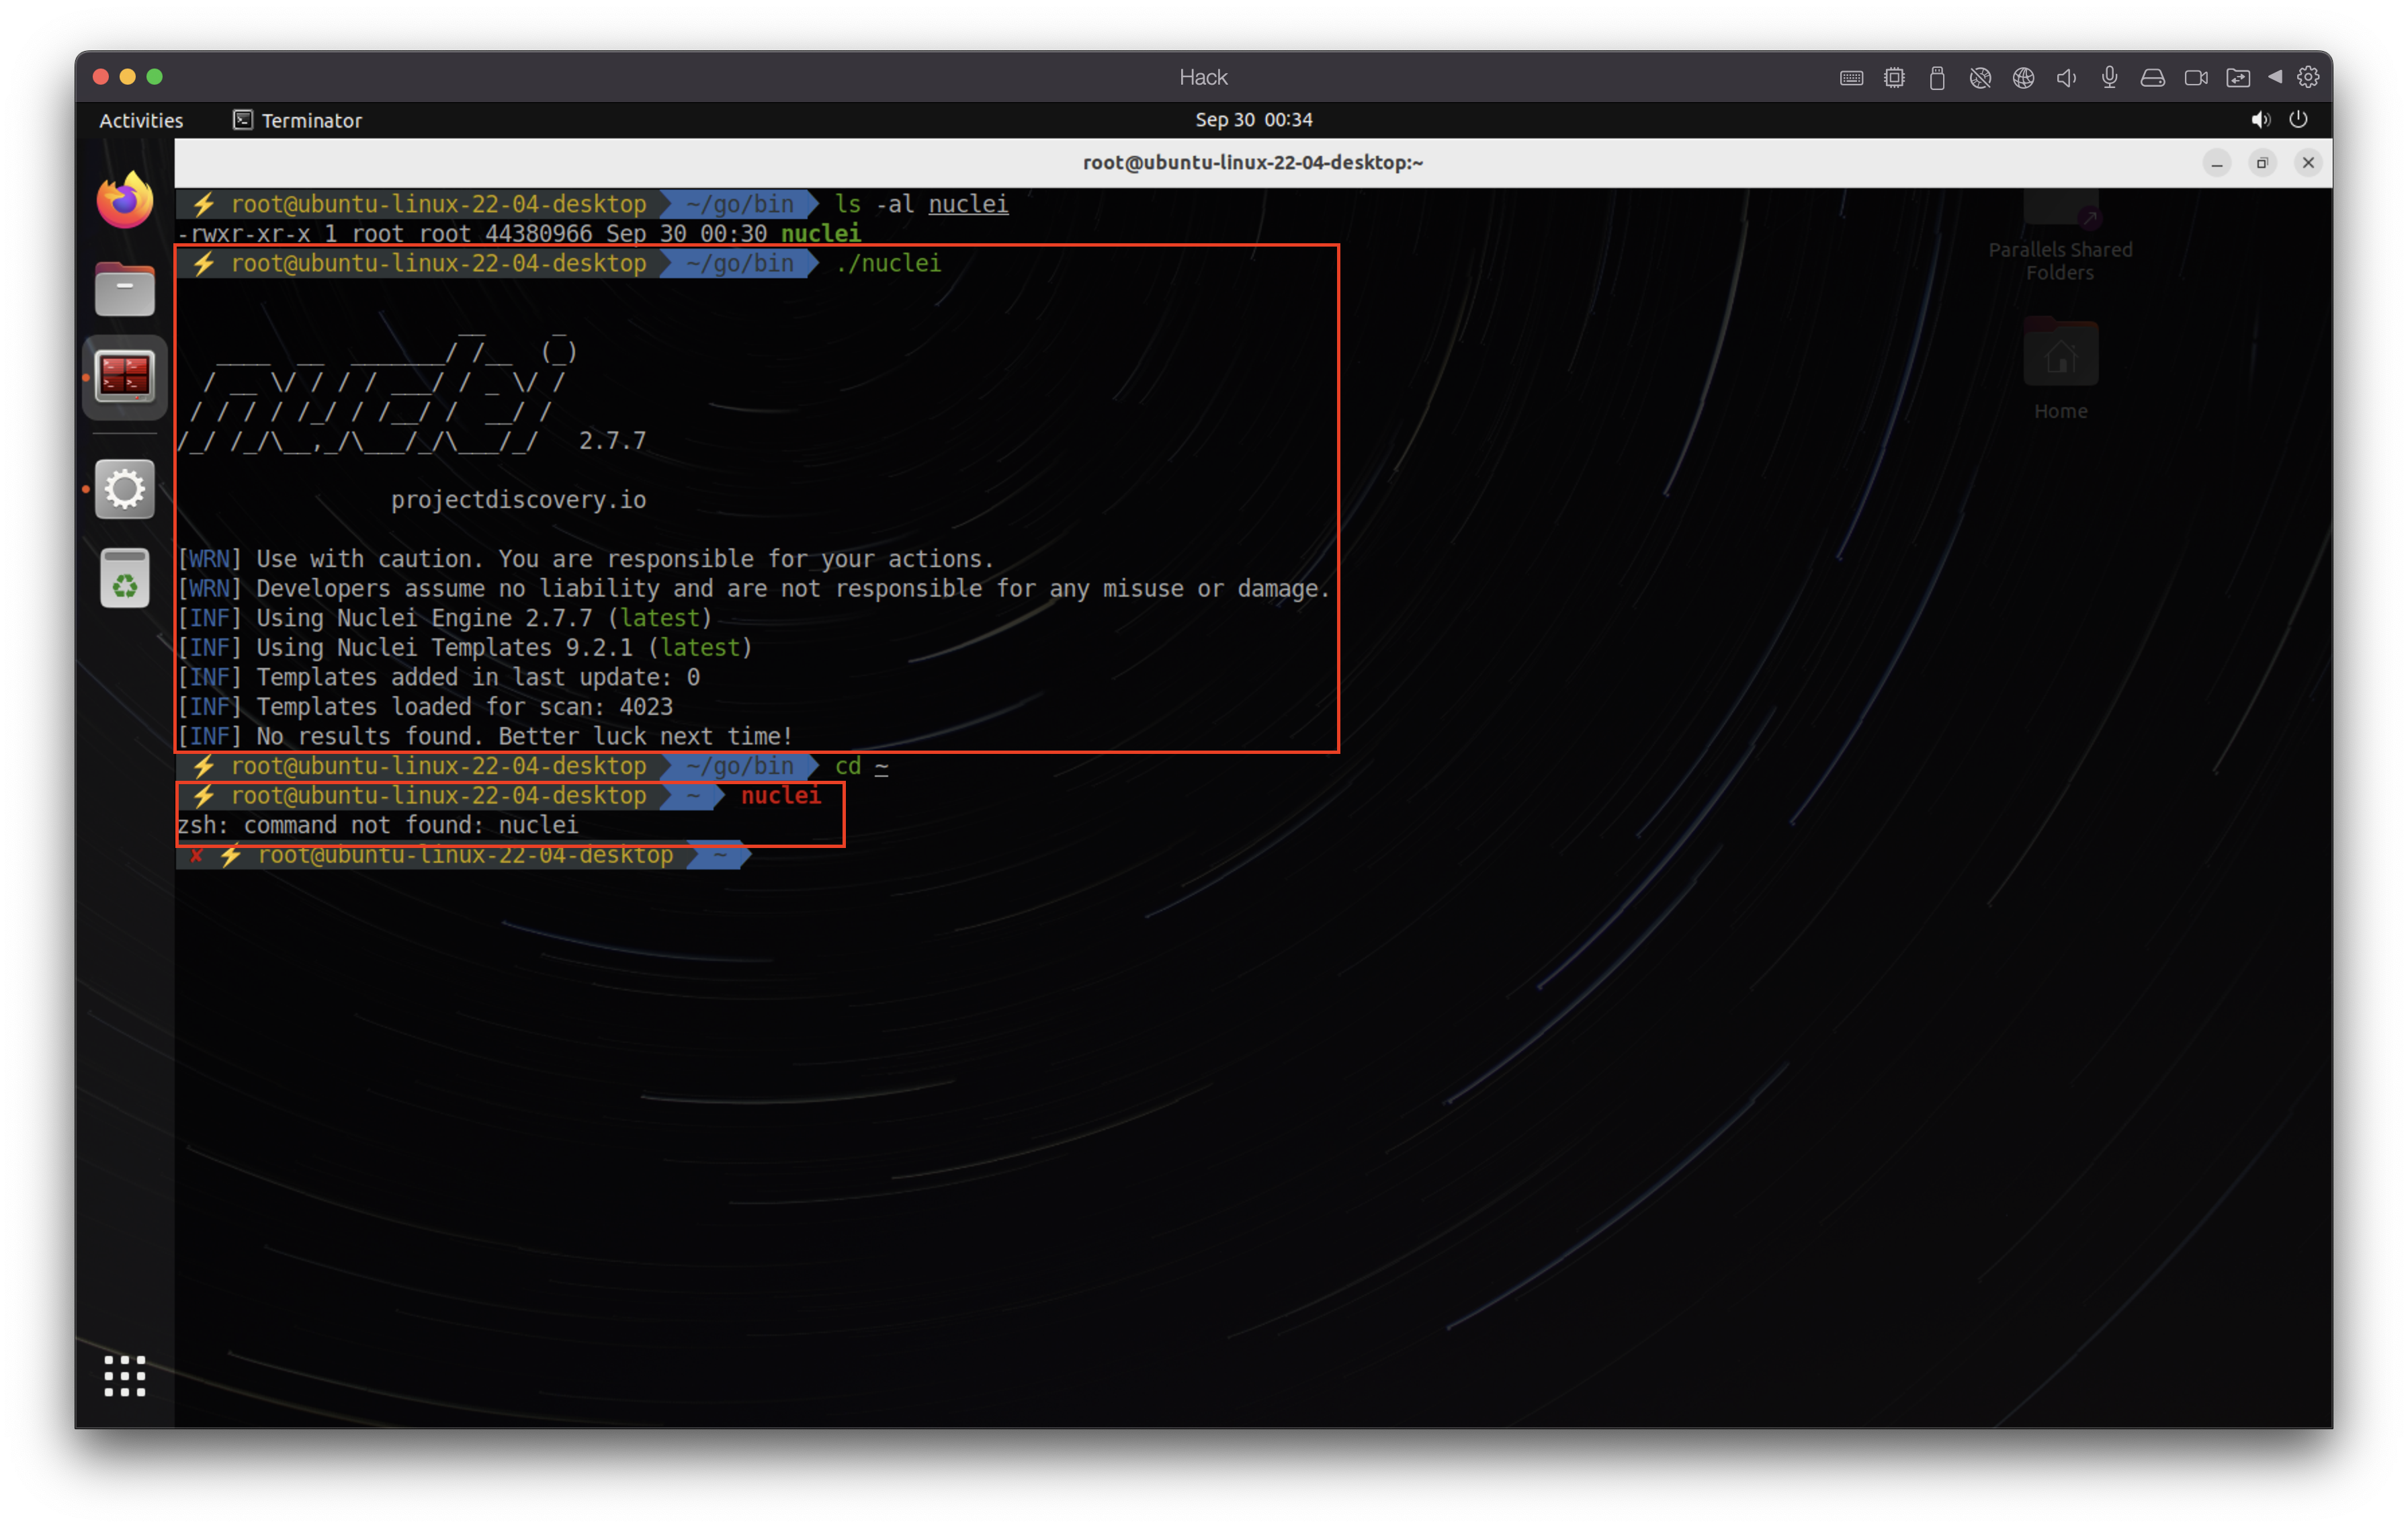Open the Parallels sound speaker icon
The width and height of the screenshot is (2408, 1528).
coord(2066,78)
